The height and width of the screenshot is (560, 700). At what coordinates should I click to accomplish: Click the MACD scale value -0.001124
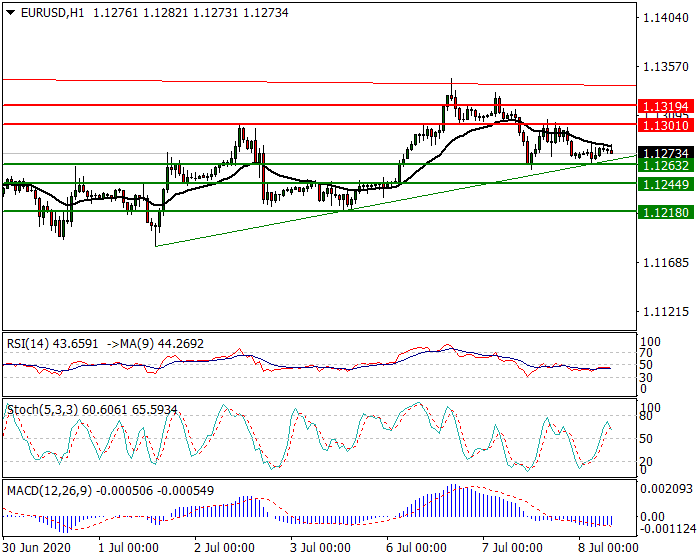click(668, 529)
